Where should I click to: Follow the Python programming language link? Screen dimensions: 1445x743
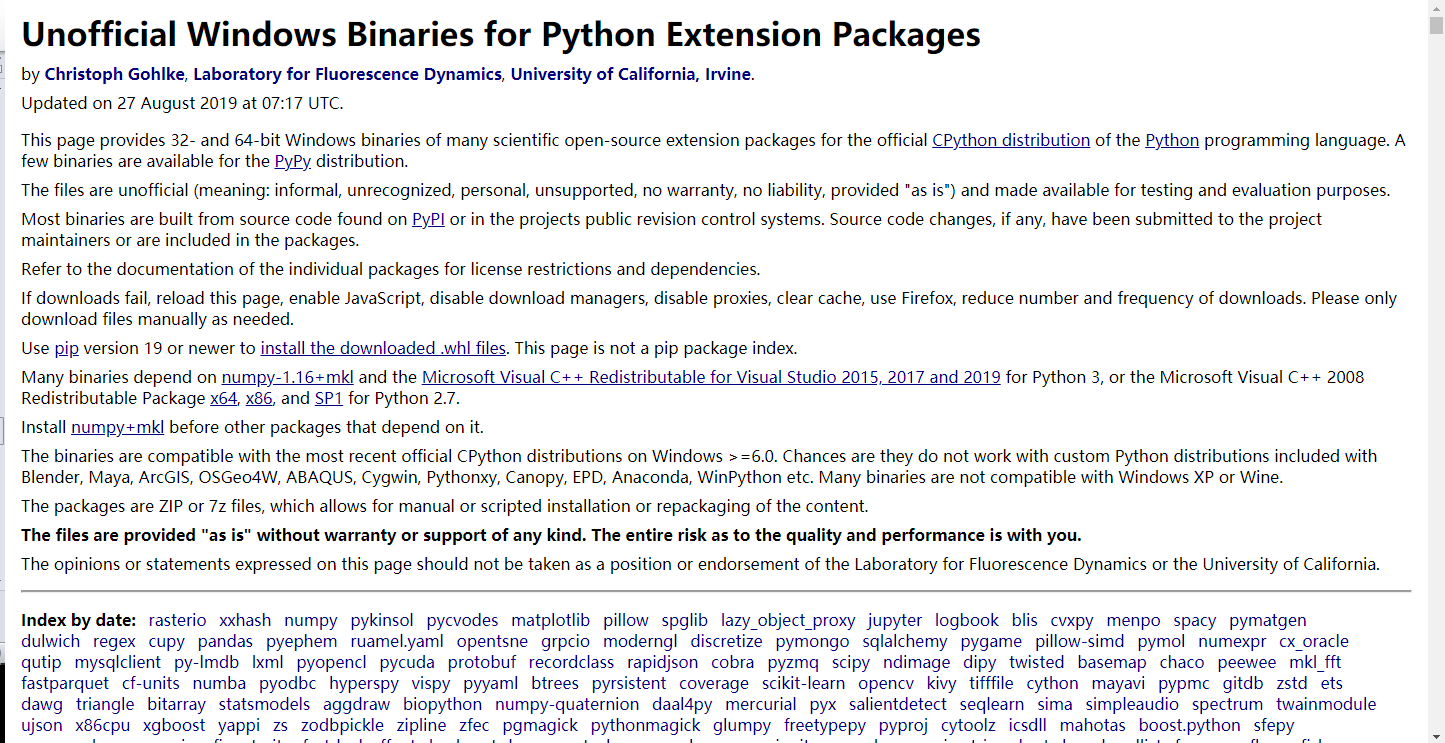coord(1172,140)
